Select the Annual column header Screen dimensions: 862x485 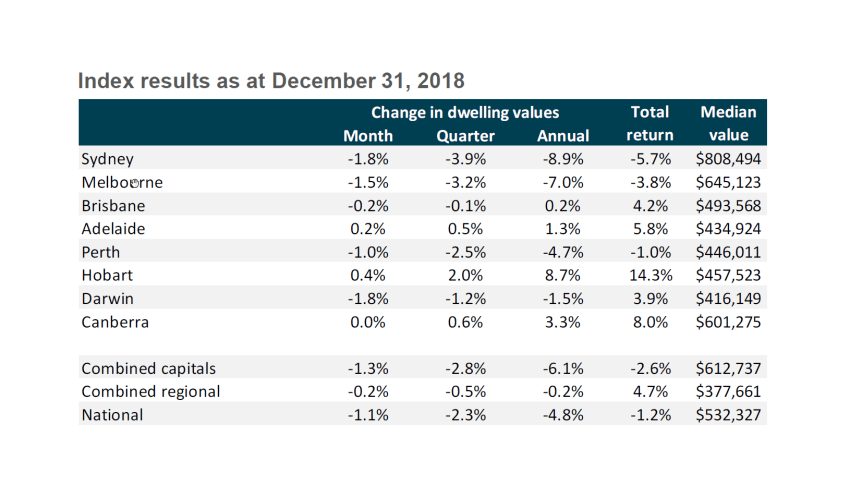pyautogui.click(x=563, y=136)
